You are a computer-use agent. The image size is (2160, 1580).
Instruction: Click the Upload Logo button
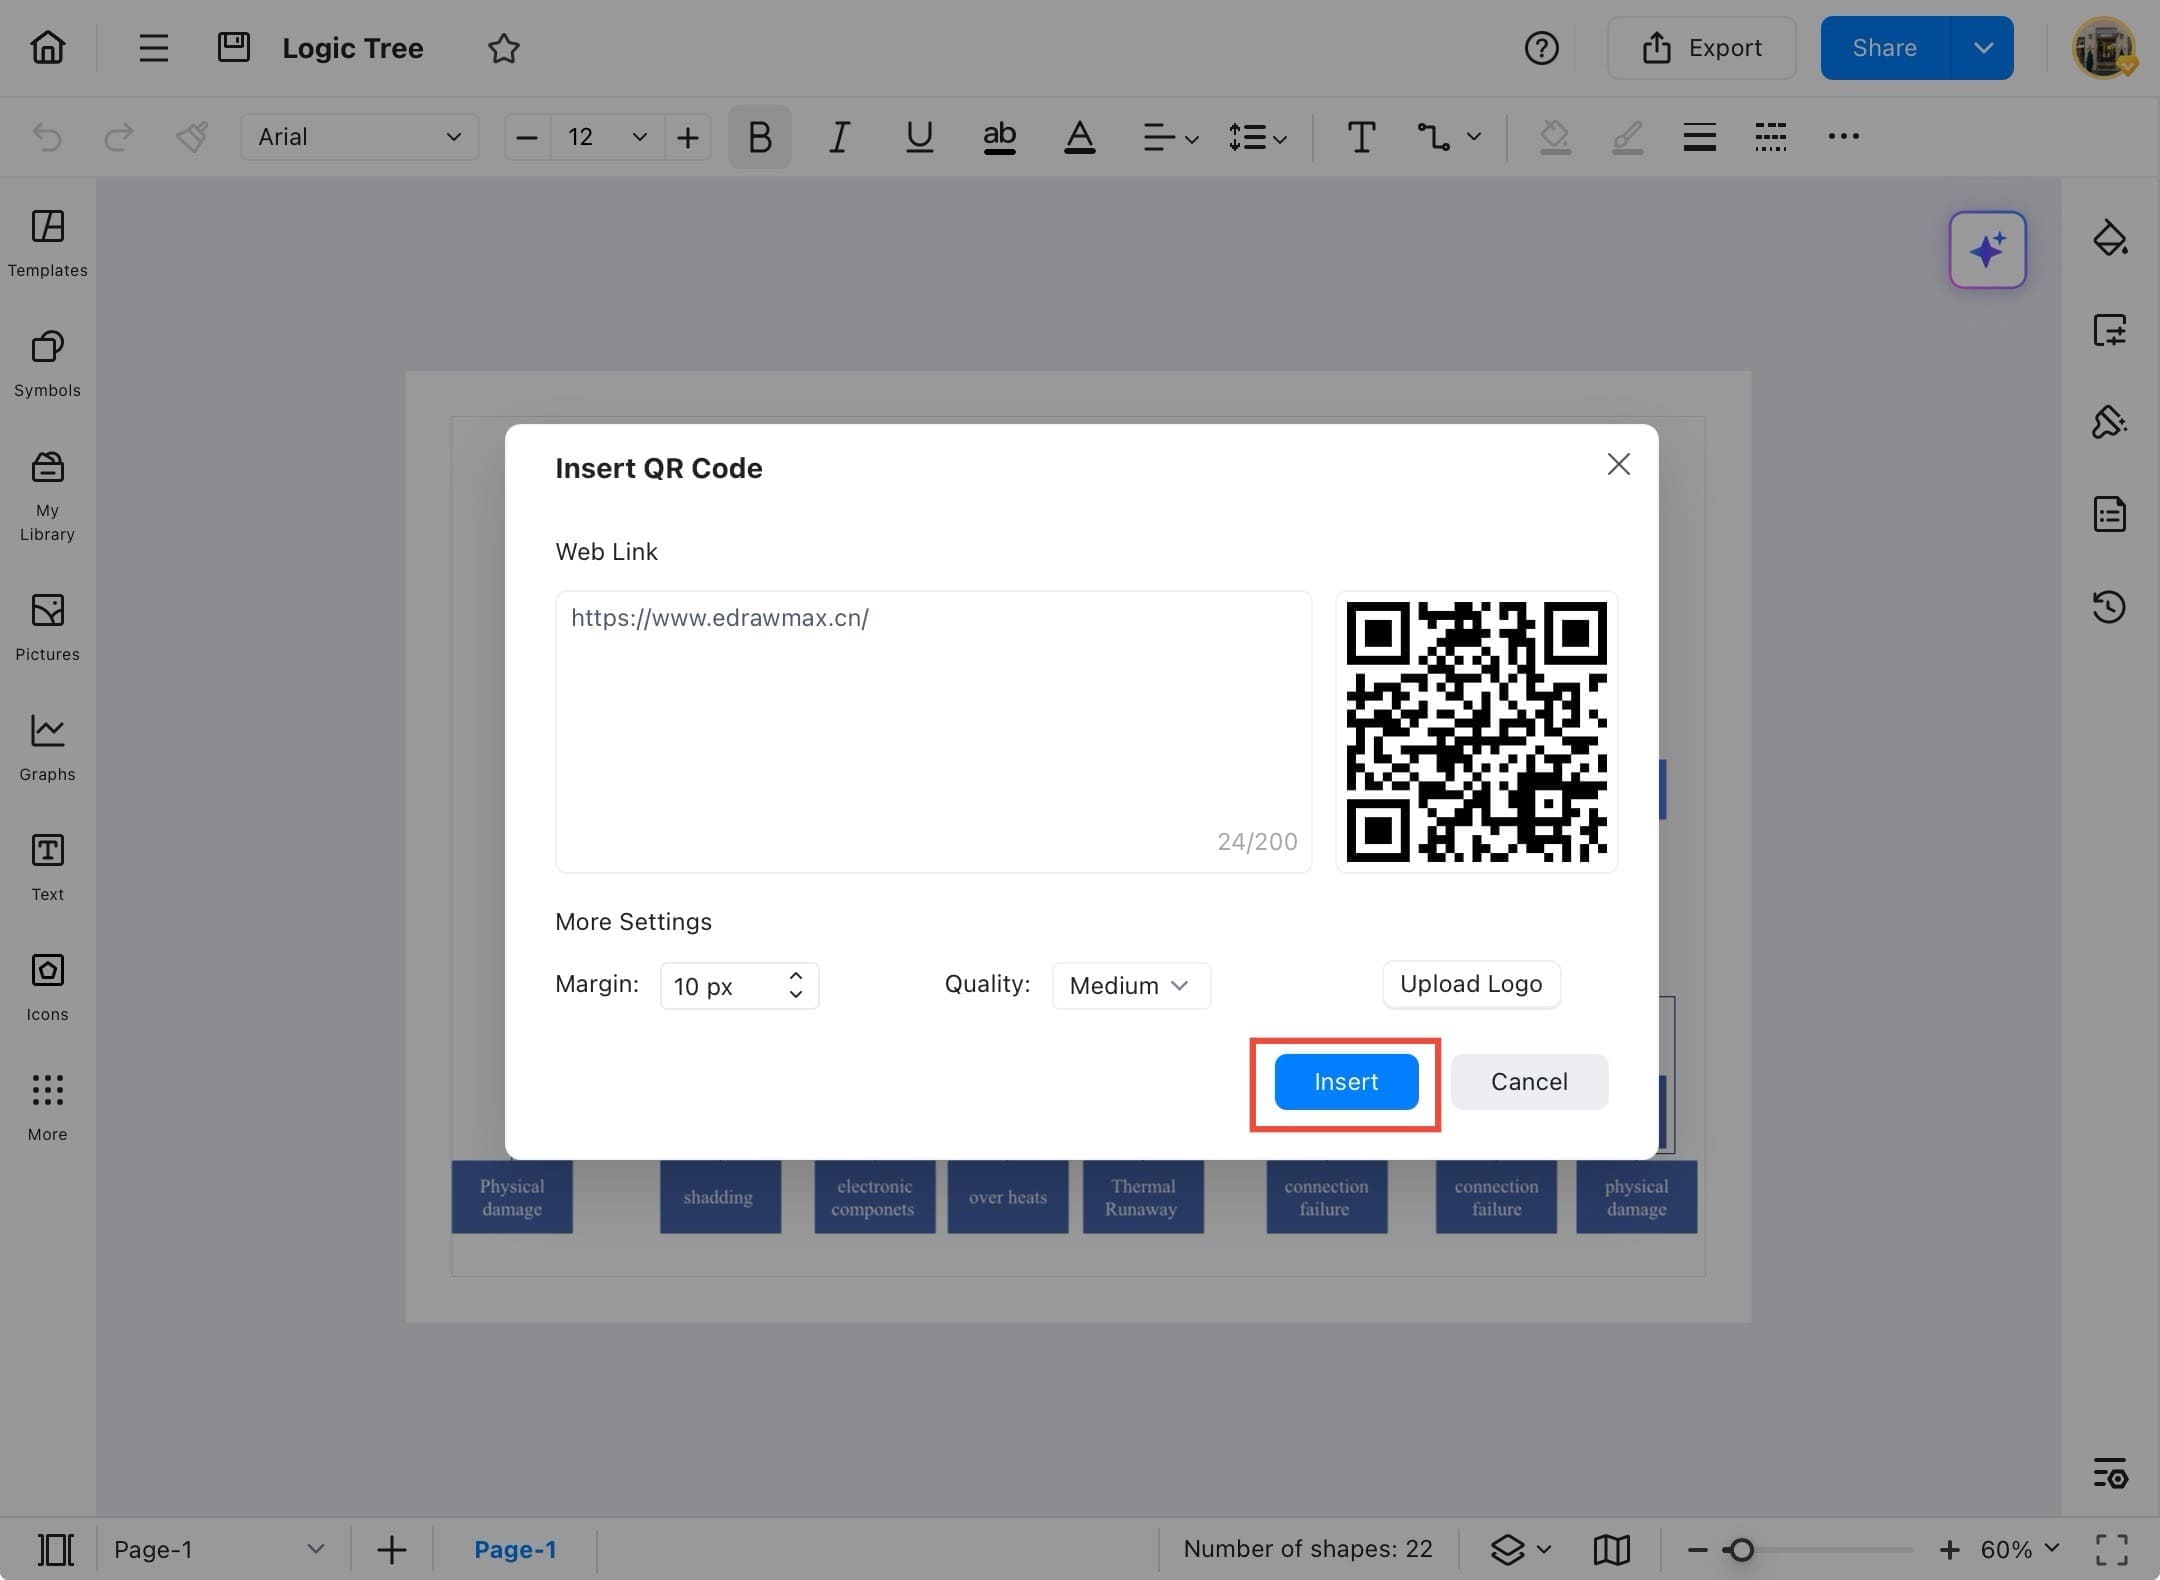1470,984
